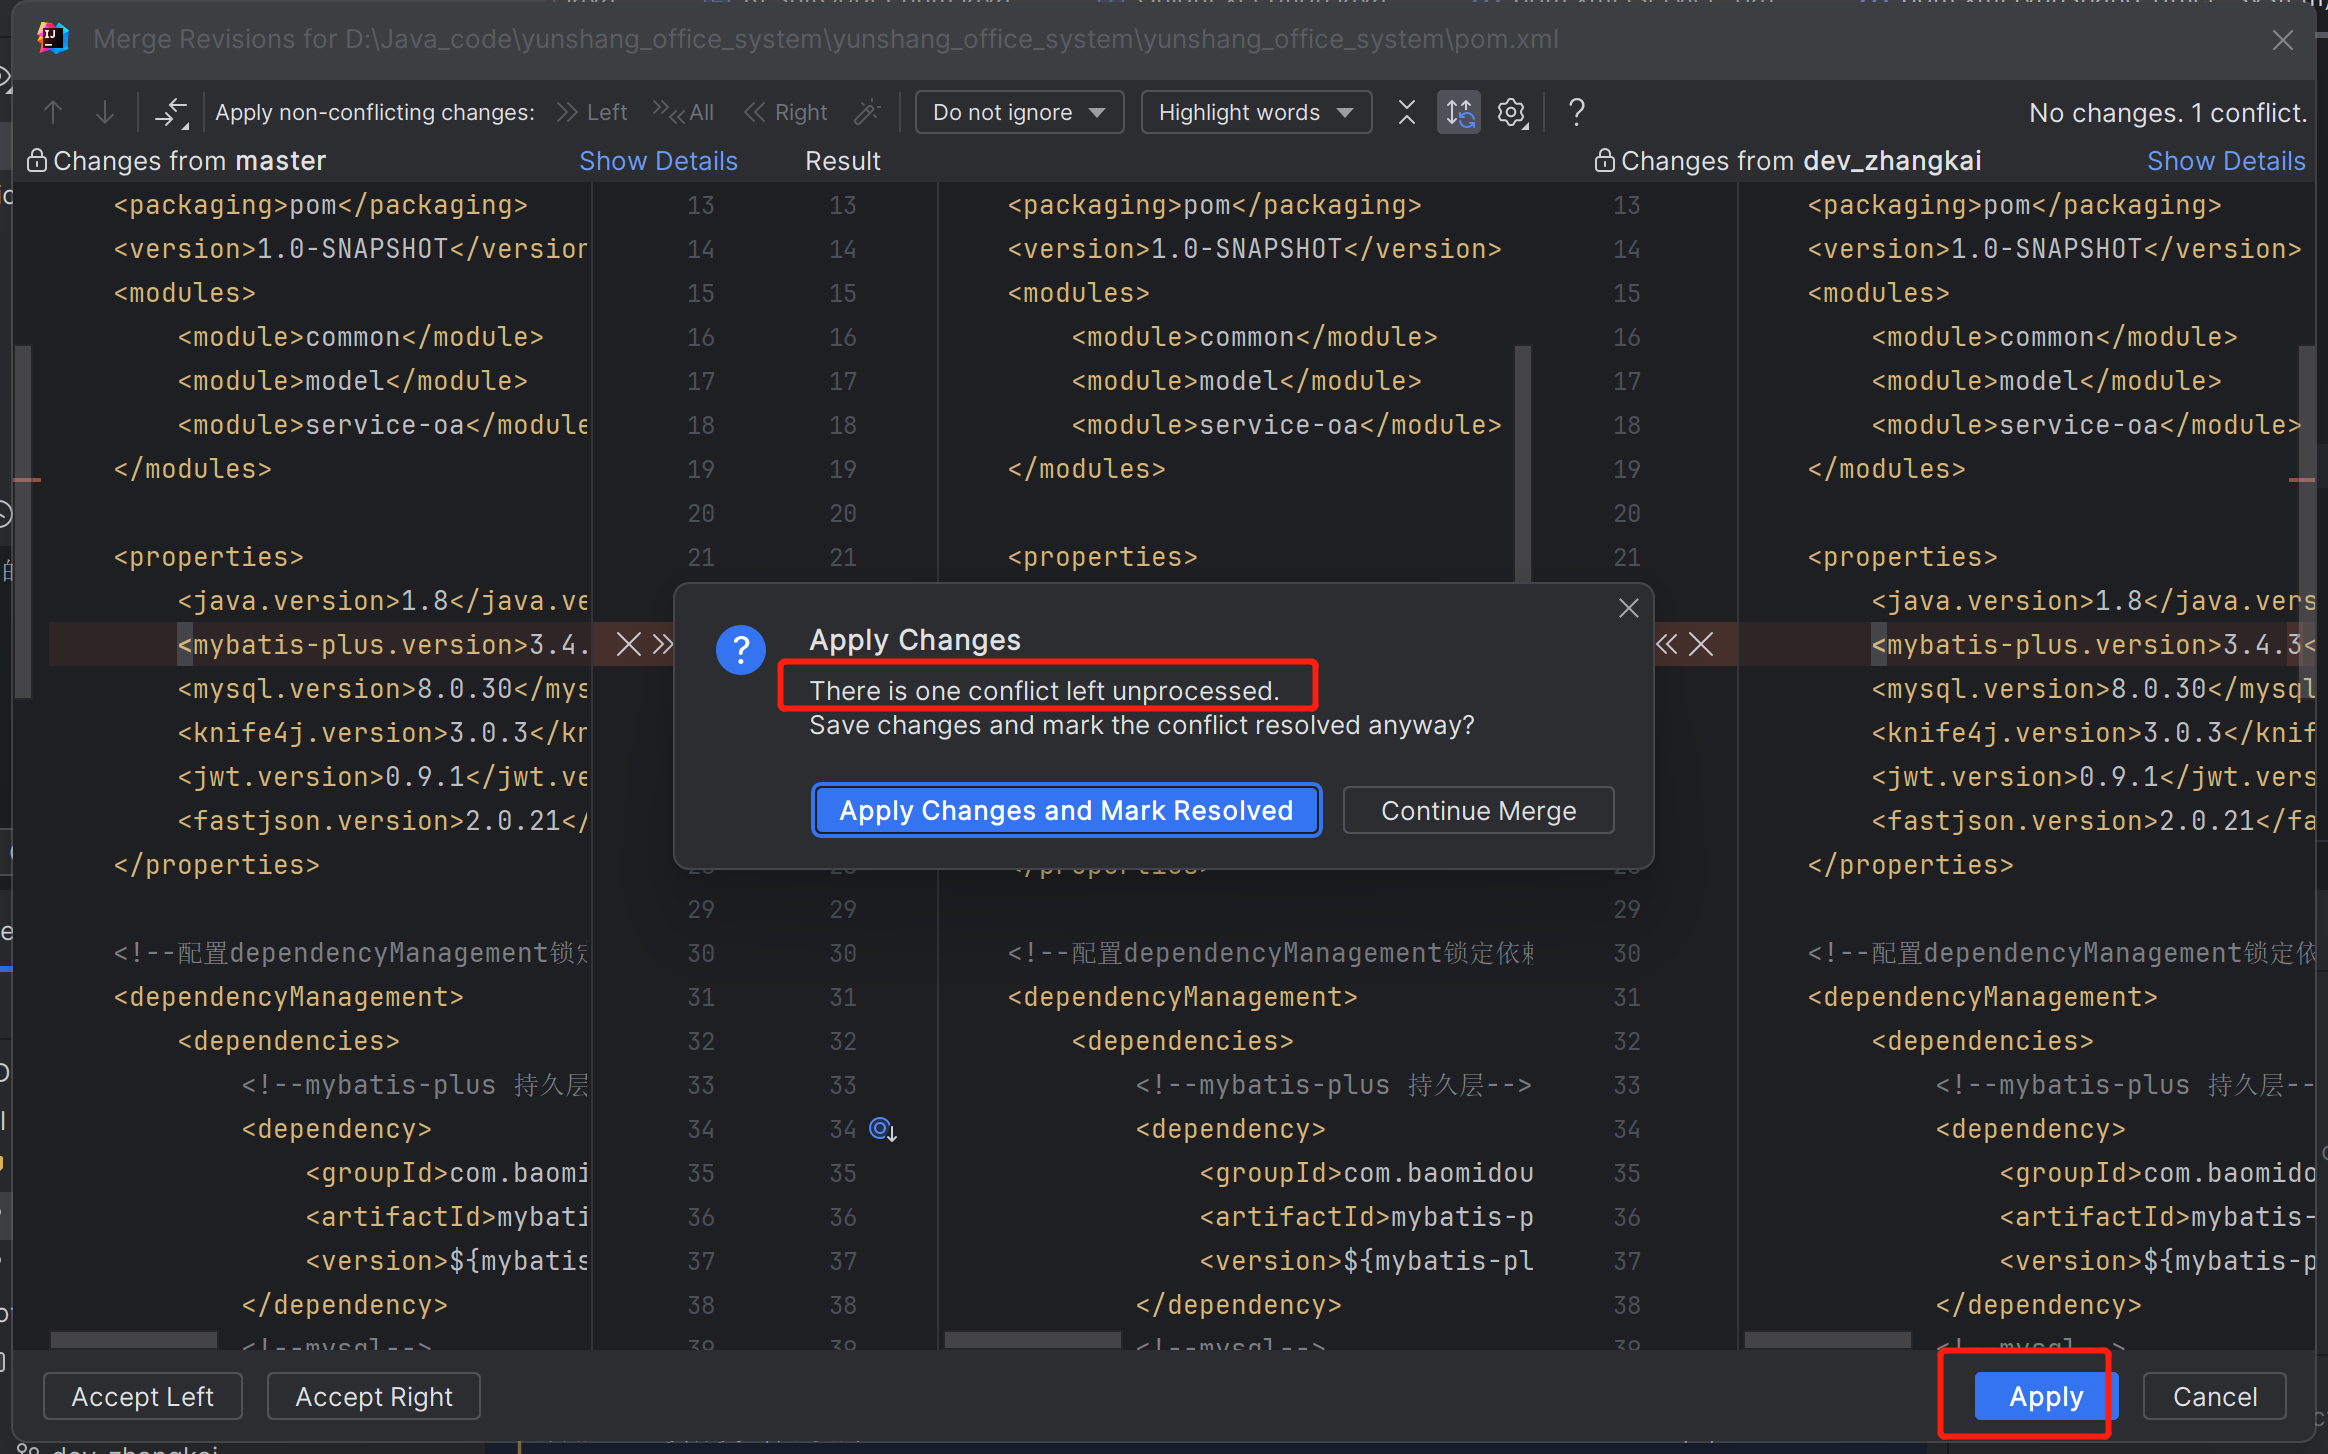2328x1454 pixels.
Task: Click the help question mark icon
Action: tap(1576, 112)
